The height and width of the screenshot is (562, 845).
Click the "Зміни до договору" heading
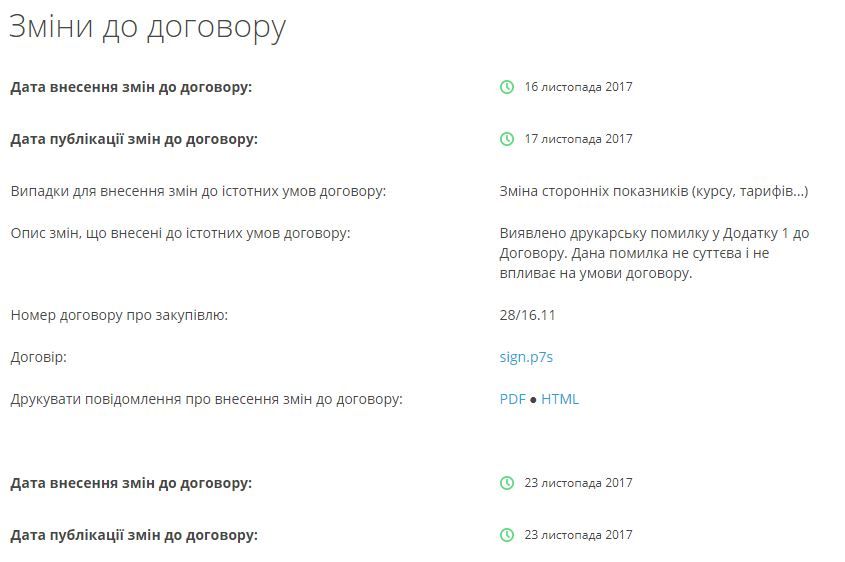click(x=148, y=27)
